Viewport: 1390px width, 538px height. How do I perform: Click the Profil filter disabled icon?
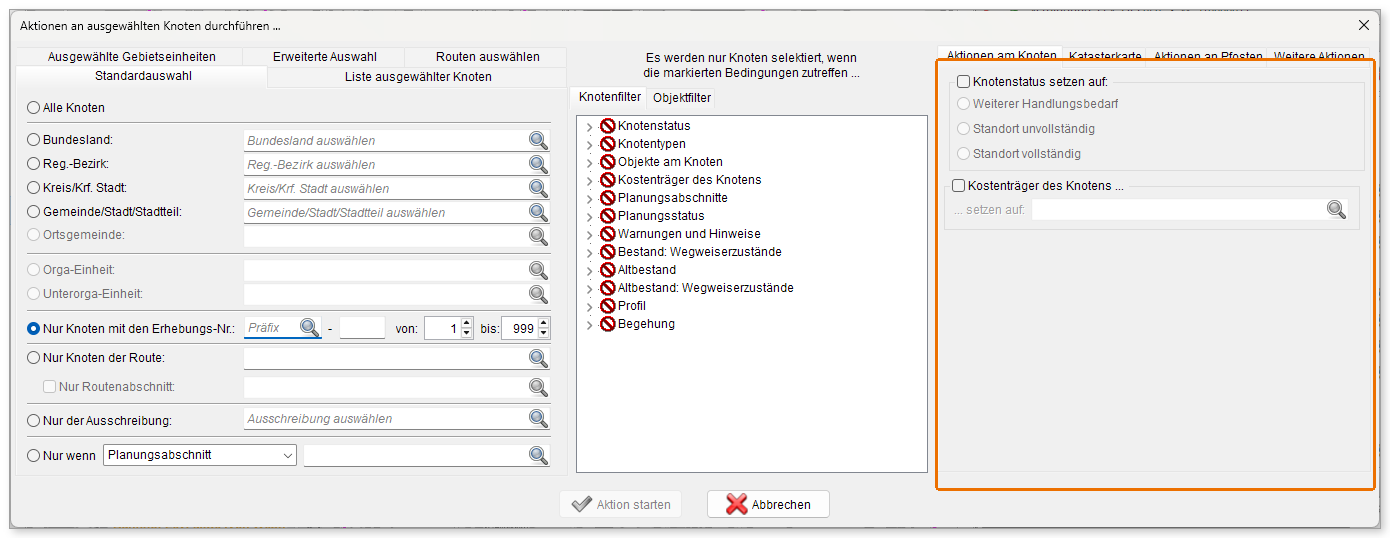pyautogui.click(x=607, y=306)
